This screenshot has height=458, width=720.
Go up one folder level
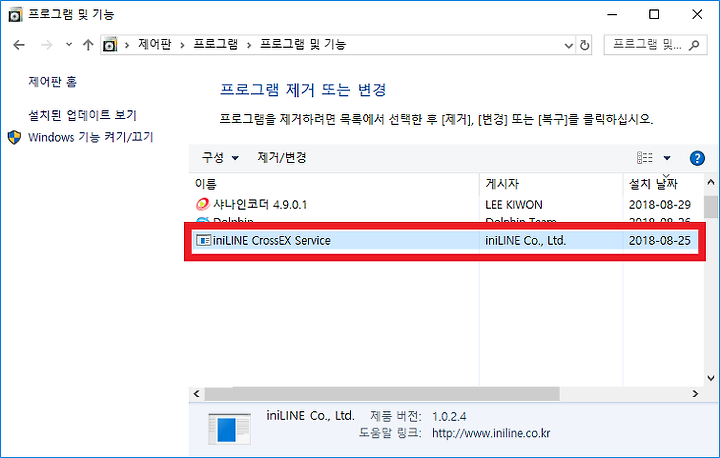point(88,45)
